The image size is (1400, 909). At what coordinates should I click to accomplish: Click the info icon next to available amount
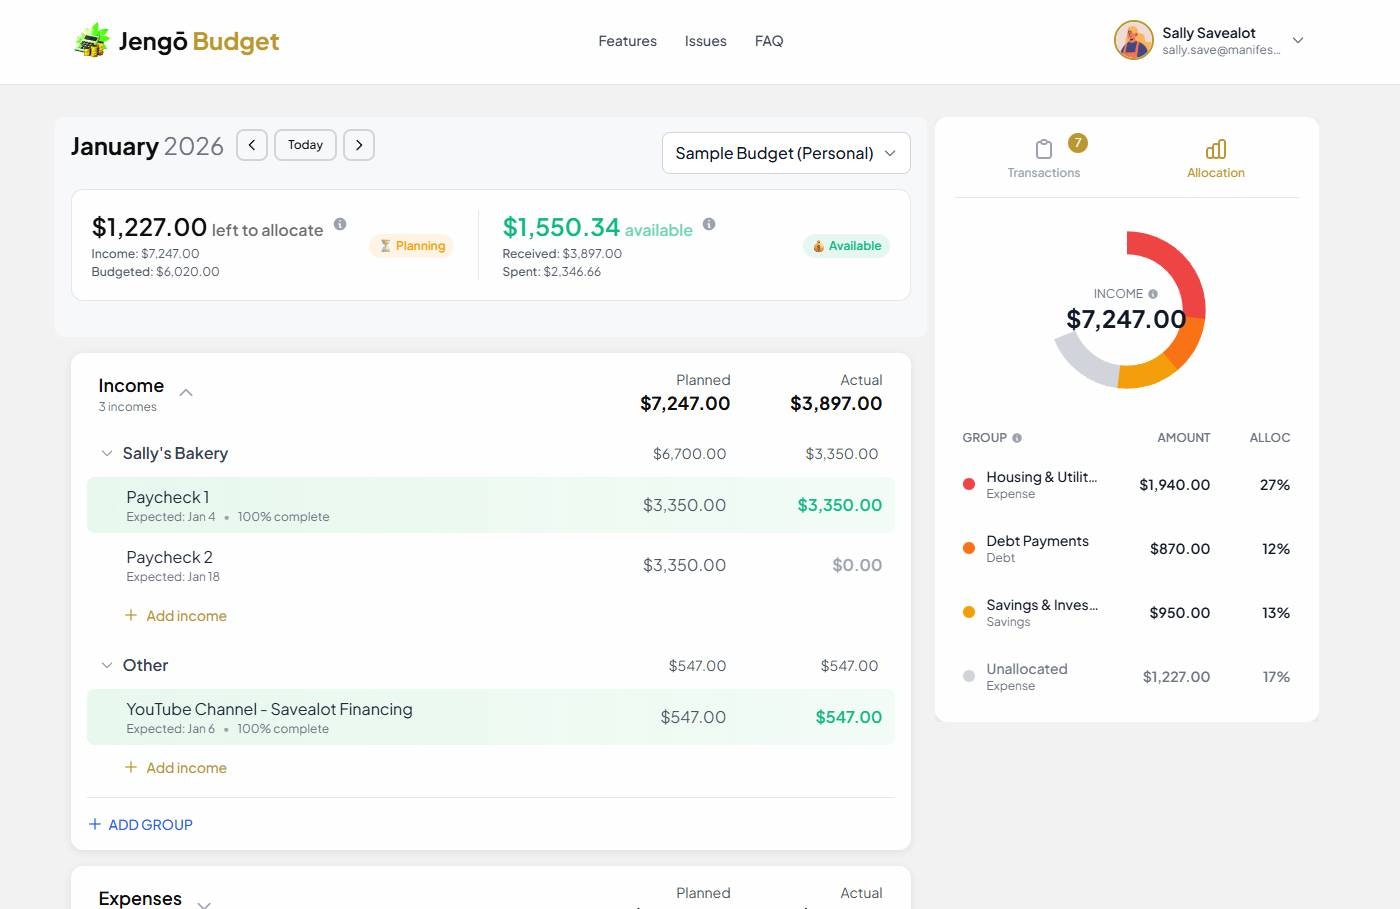point(709,224)
